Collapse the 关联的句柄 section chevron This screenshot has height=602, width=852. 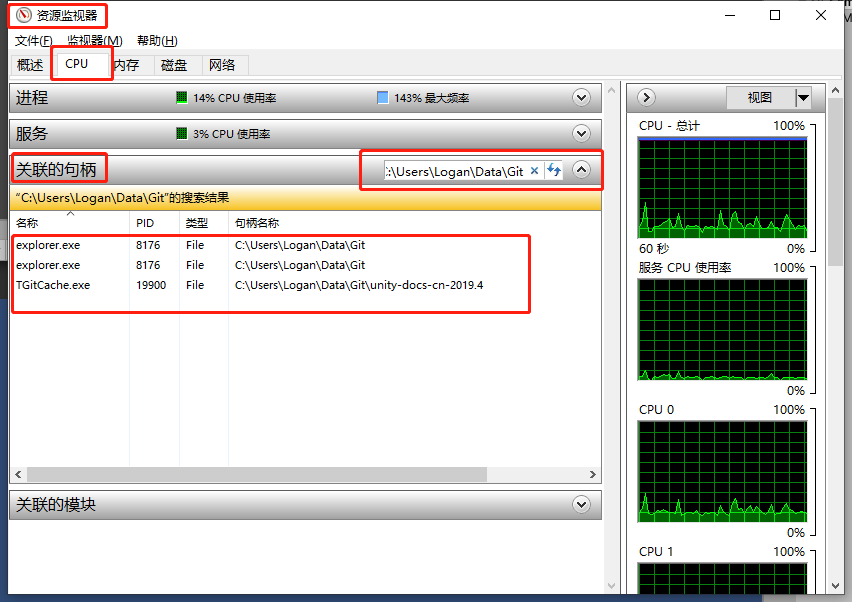click(x=581, y=170)
